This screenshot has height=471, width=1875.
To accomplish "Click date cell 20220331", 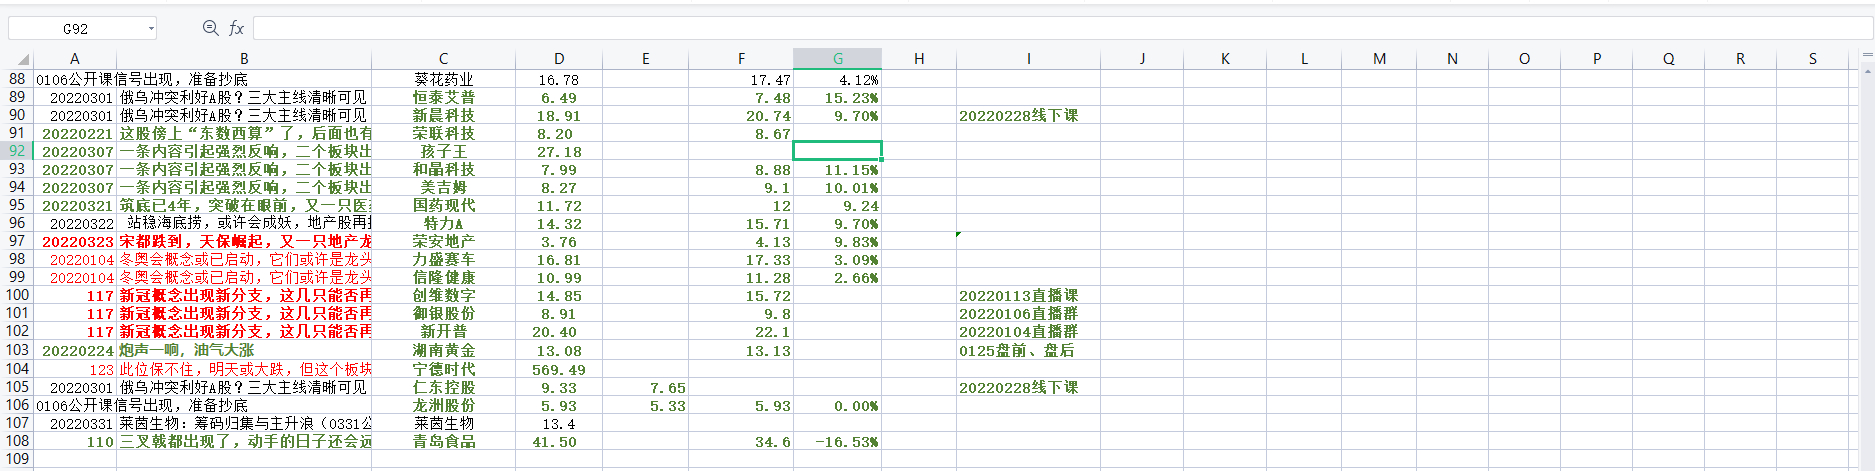I will point(75,423).
